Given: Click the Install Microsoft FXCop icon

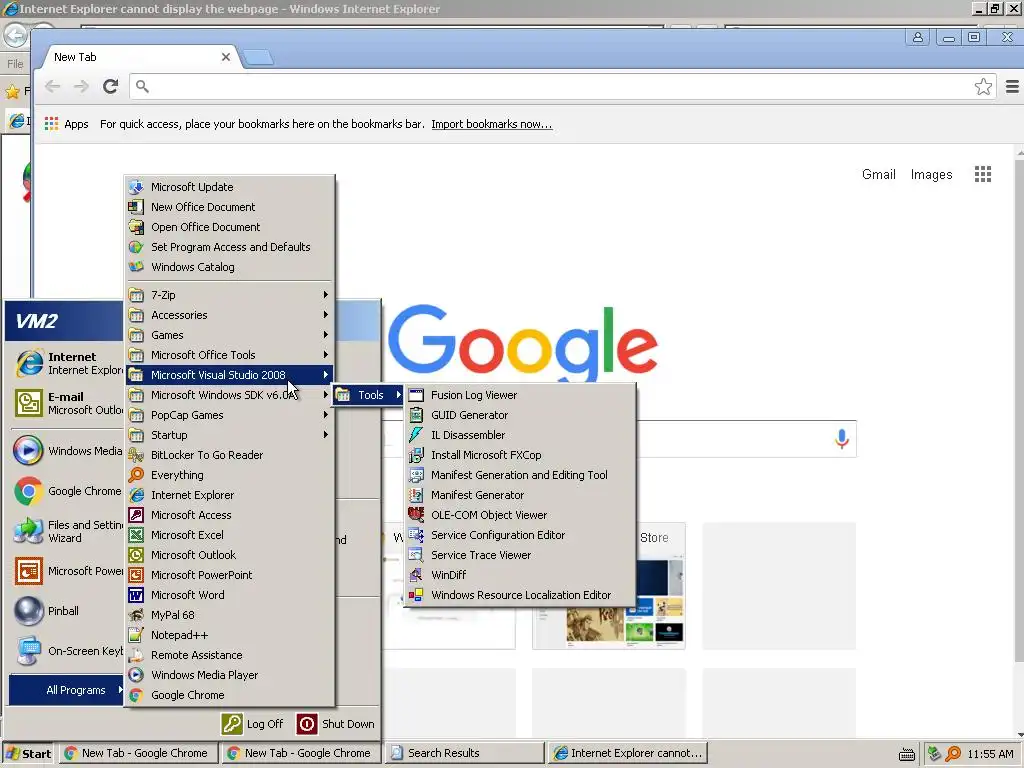Looking at the screenshot, I should pyautogui.click(x=416, y=455).
